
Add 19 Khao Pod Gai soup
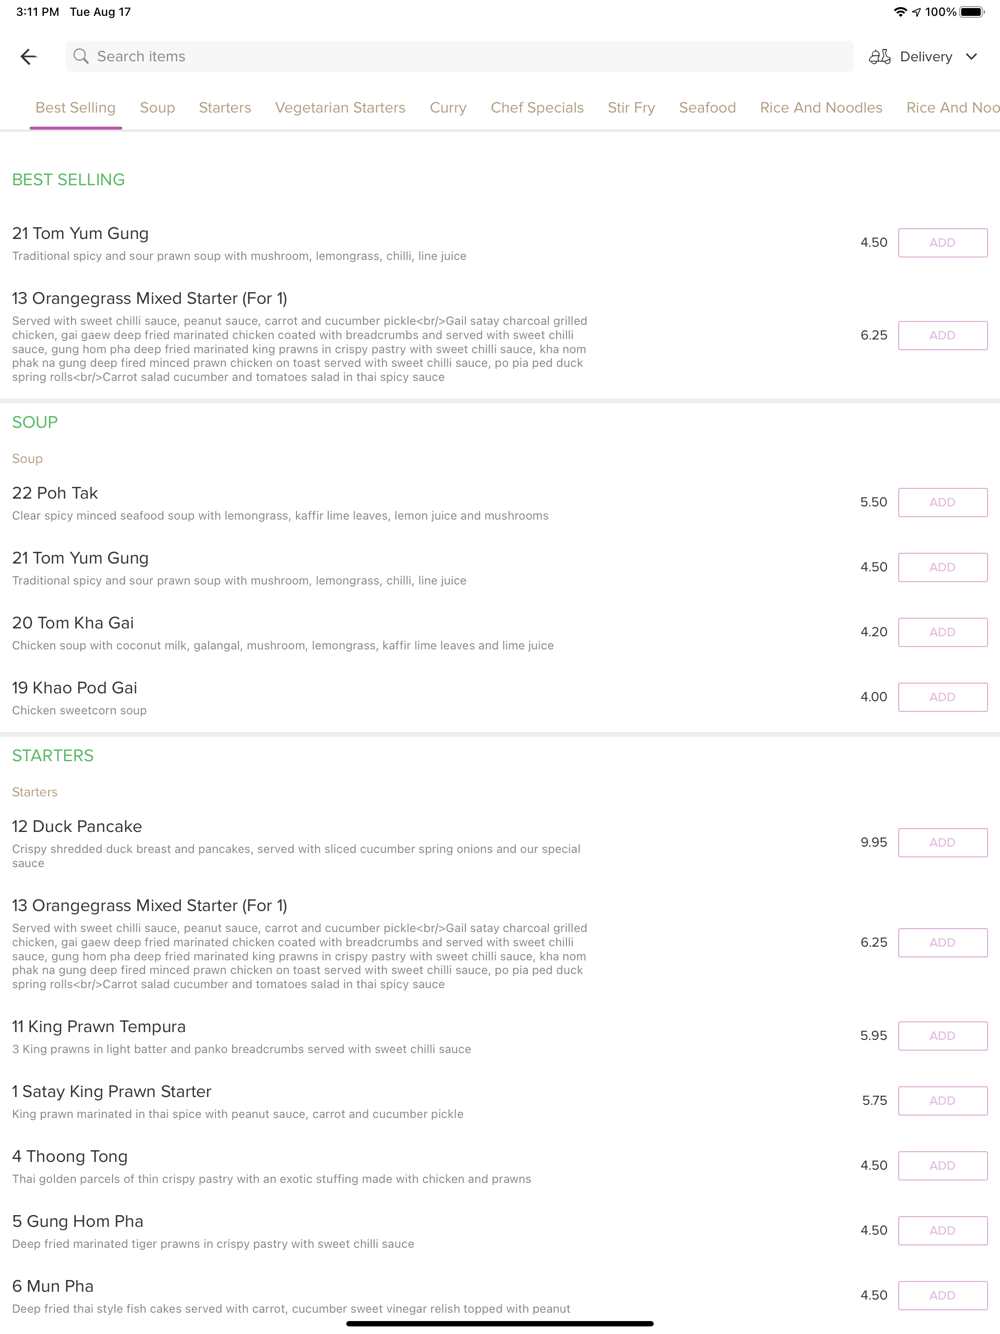pyautogui.click(x=942, y=697)
